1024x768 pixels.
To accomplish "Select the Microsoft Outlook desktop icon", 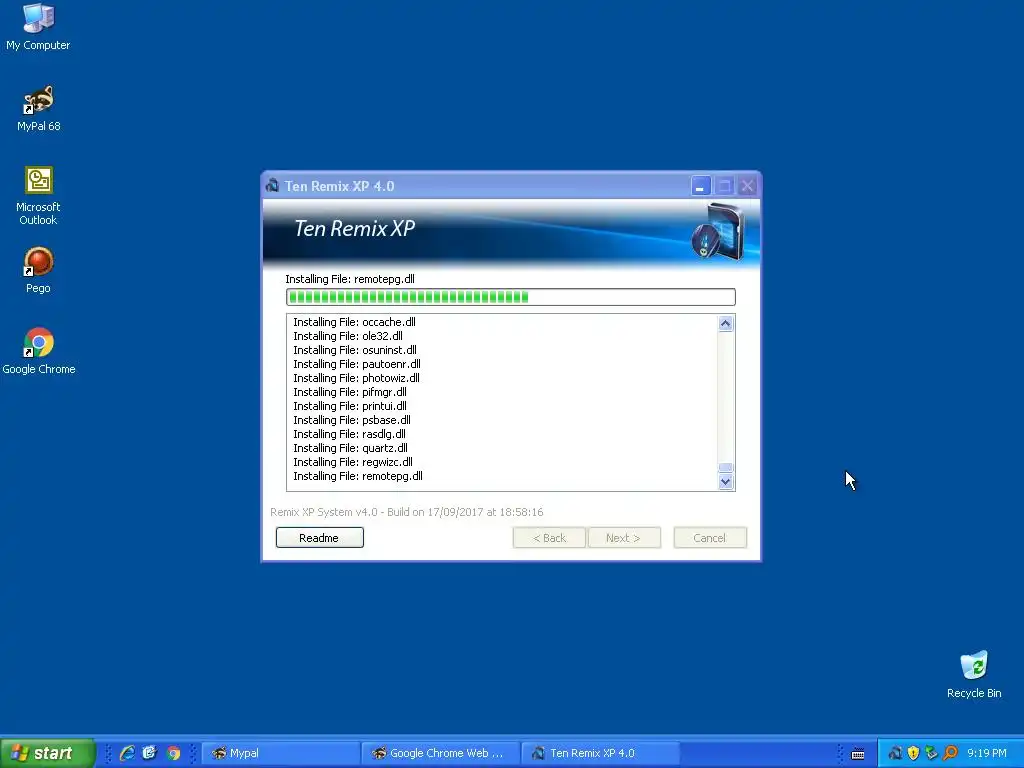I will click(39, 195).
